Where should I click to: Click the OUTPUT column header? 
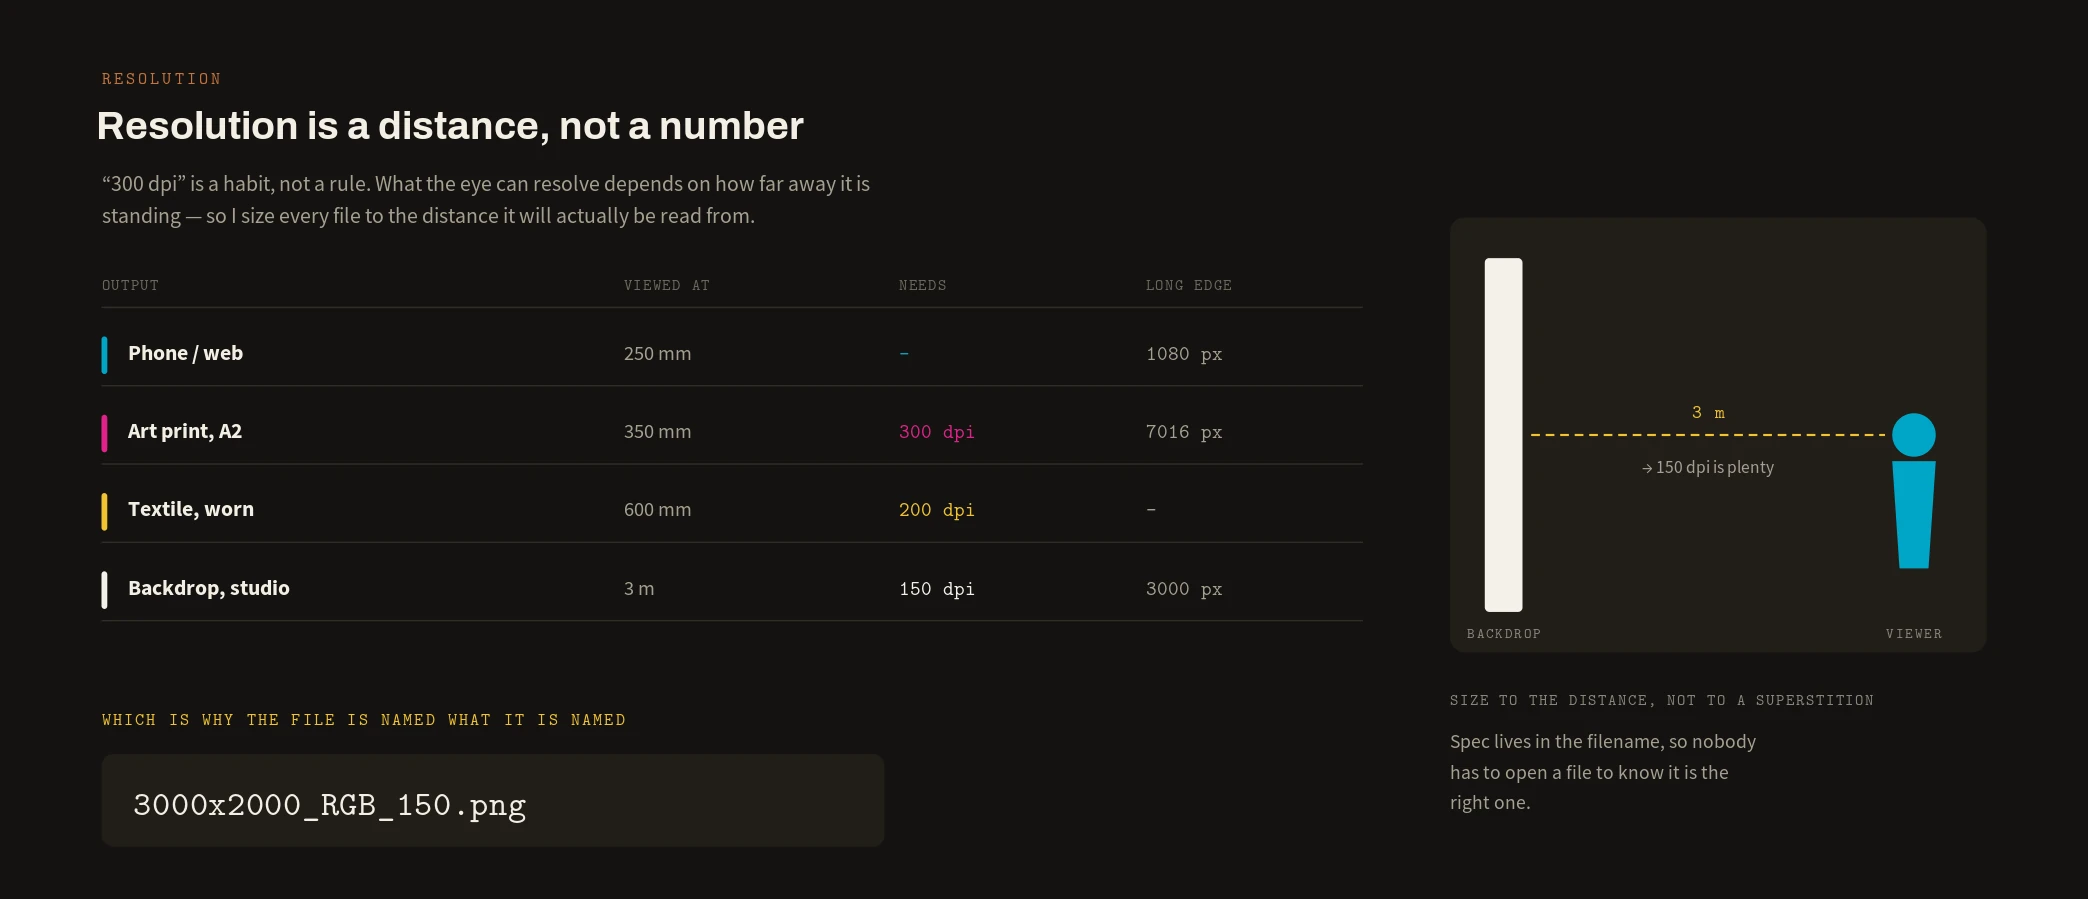130,285
